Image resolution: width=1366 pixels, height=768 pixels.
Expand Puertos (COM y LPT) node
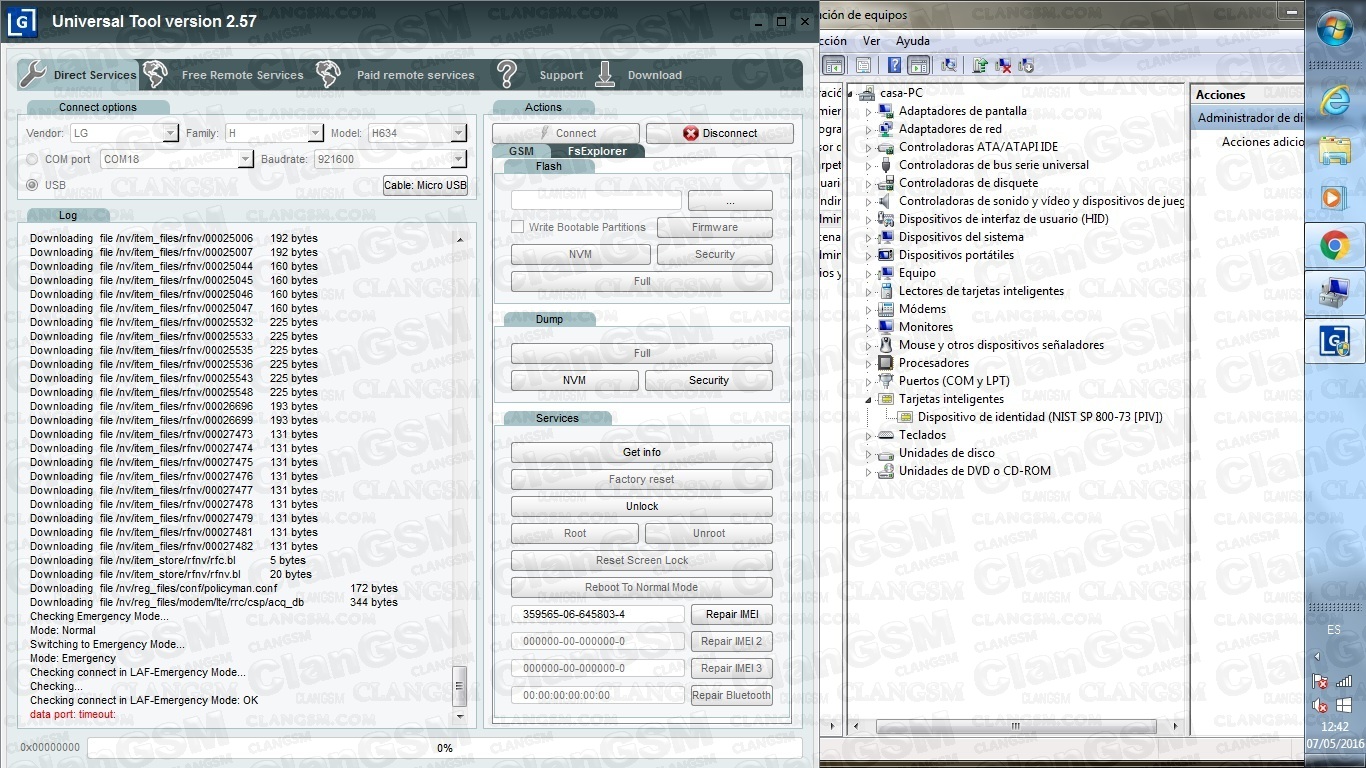[868, 382]
